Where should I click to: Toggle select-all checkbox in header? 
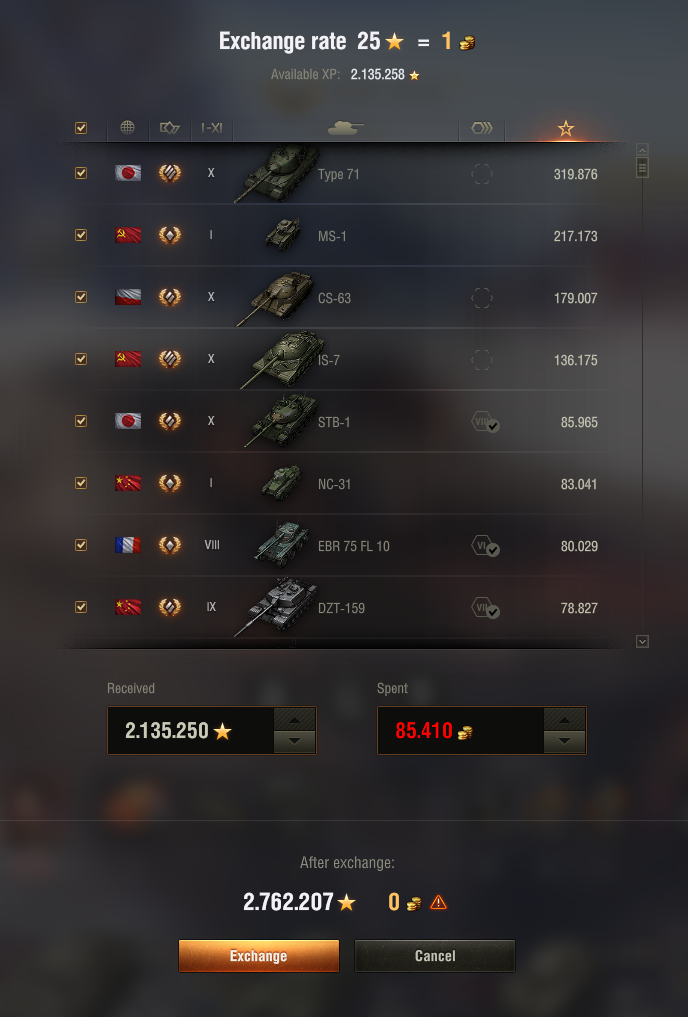point(81,128)
